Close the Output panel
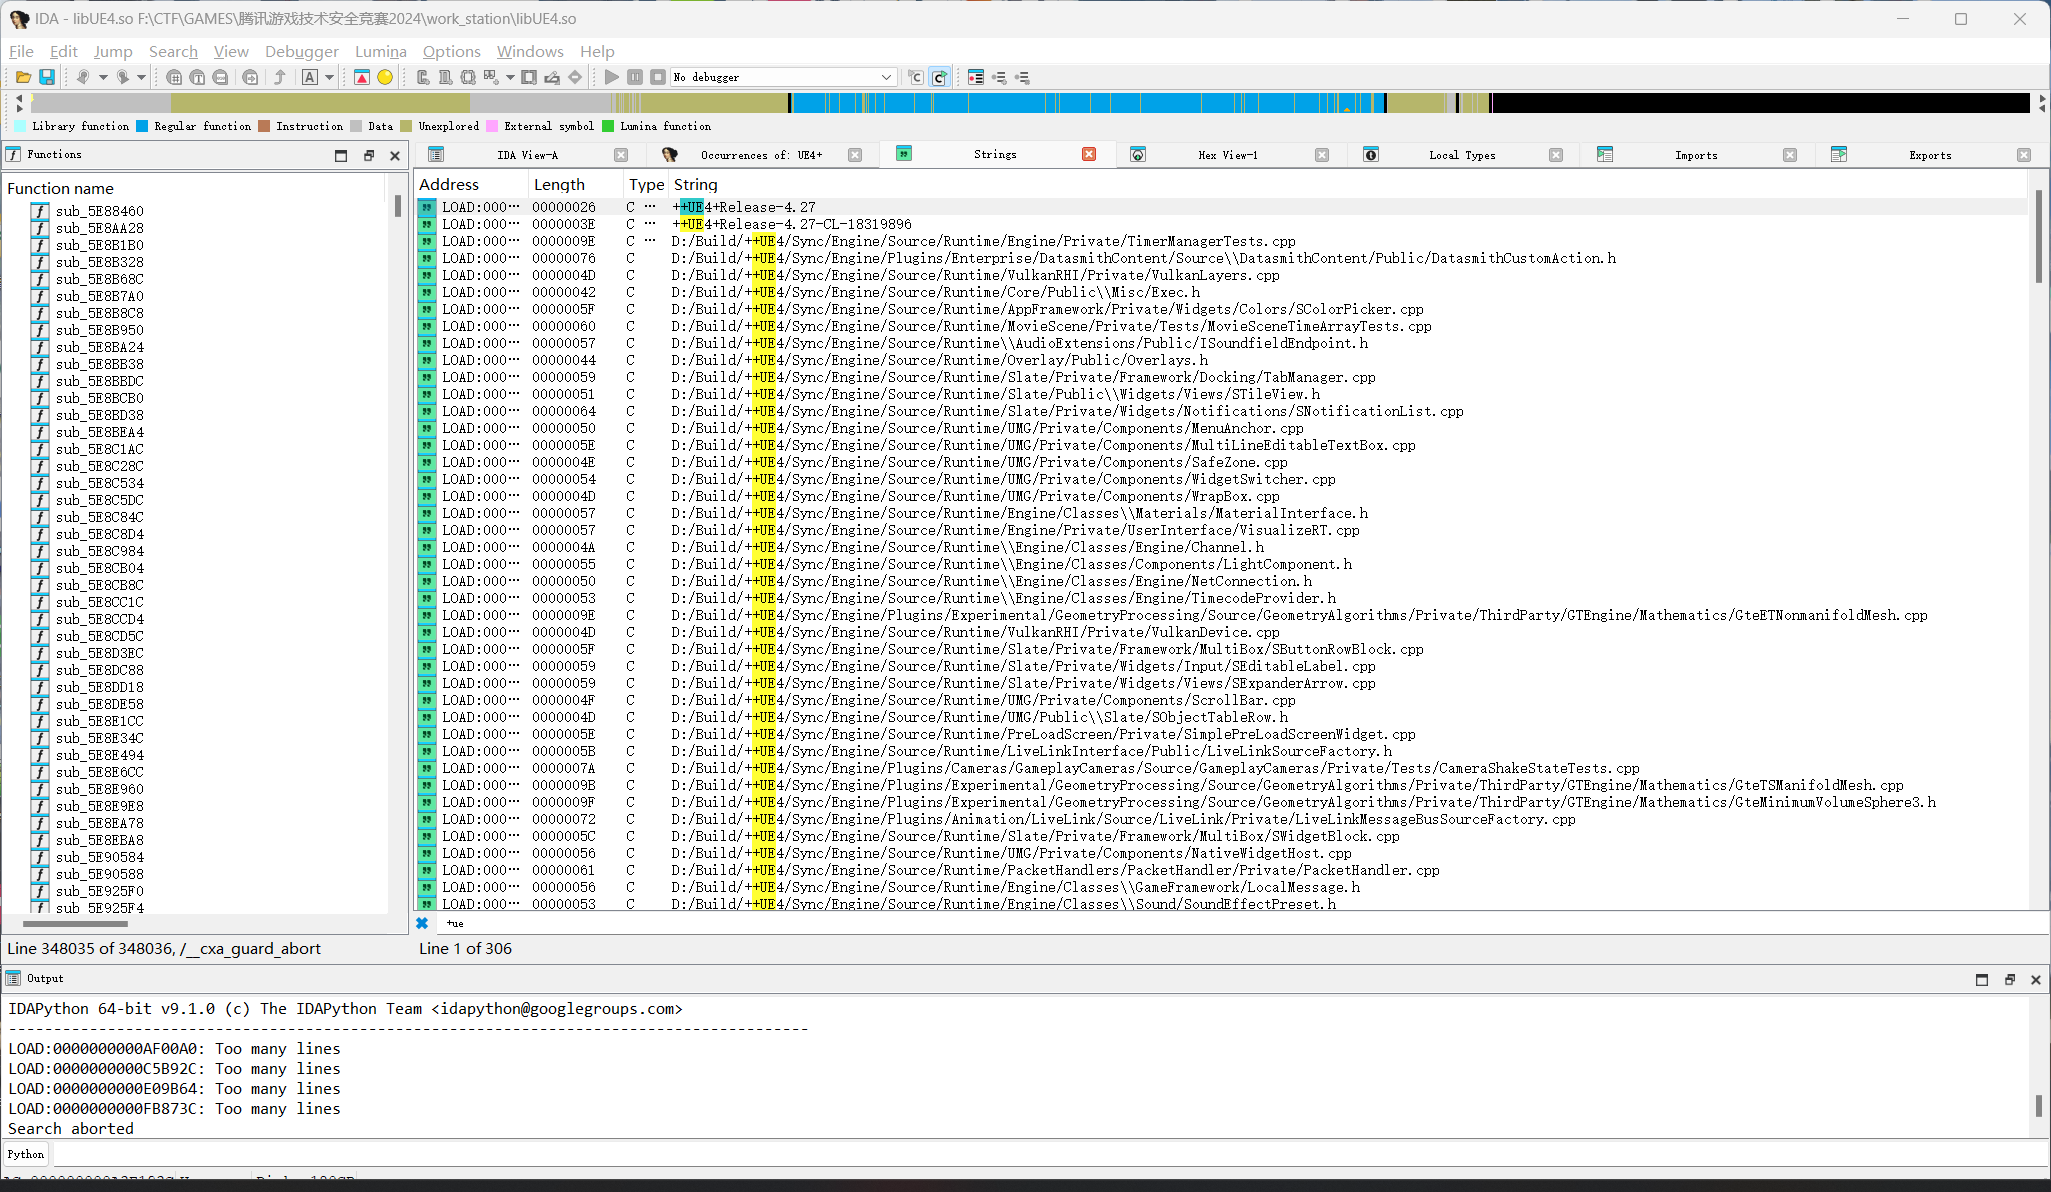 2035,980
